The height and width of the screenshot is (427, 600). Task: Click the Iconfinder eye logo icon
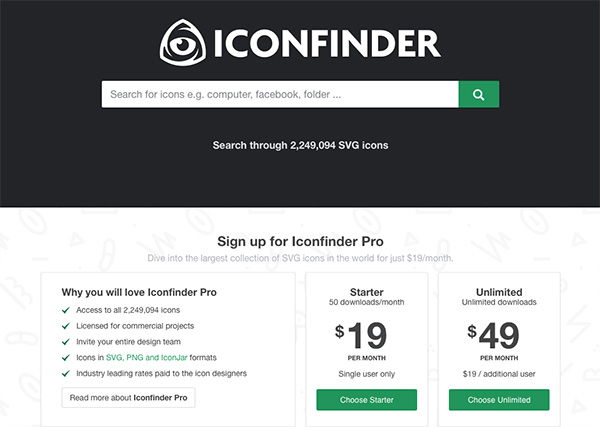[x=186, y=42]
